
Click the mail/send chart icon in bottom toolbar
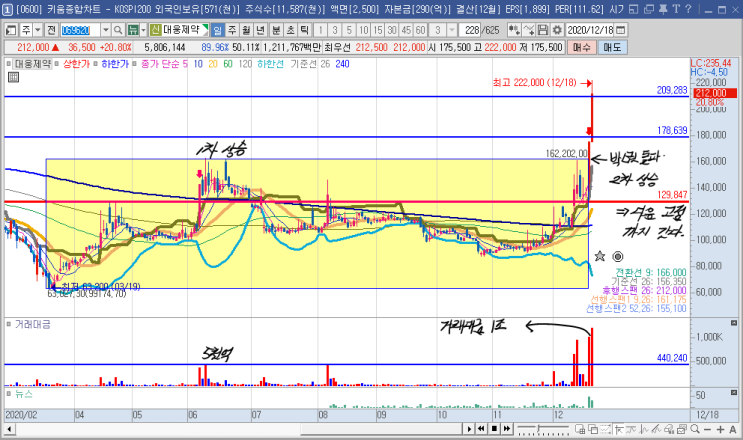tap(682, 429)
